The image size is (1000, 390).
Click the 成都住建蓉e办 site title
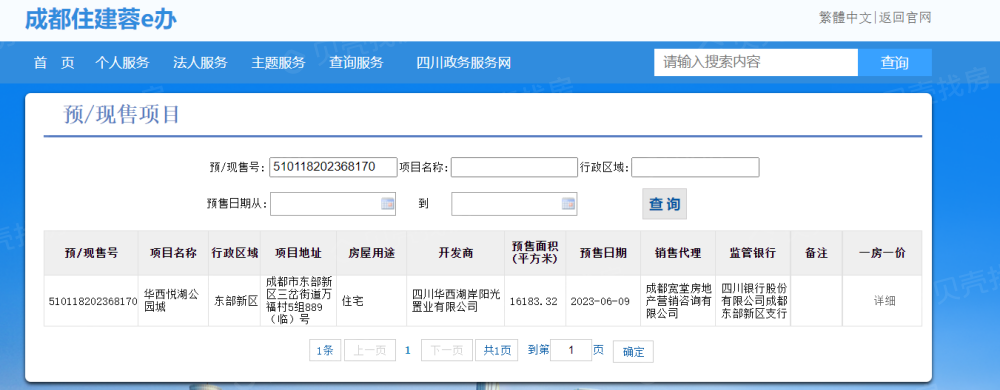coord(101,20)
